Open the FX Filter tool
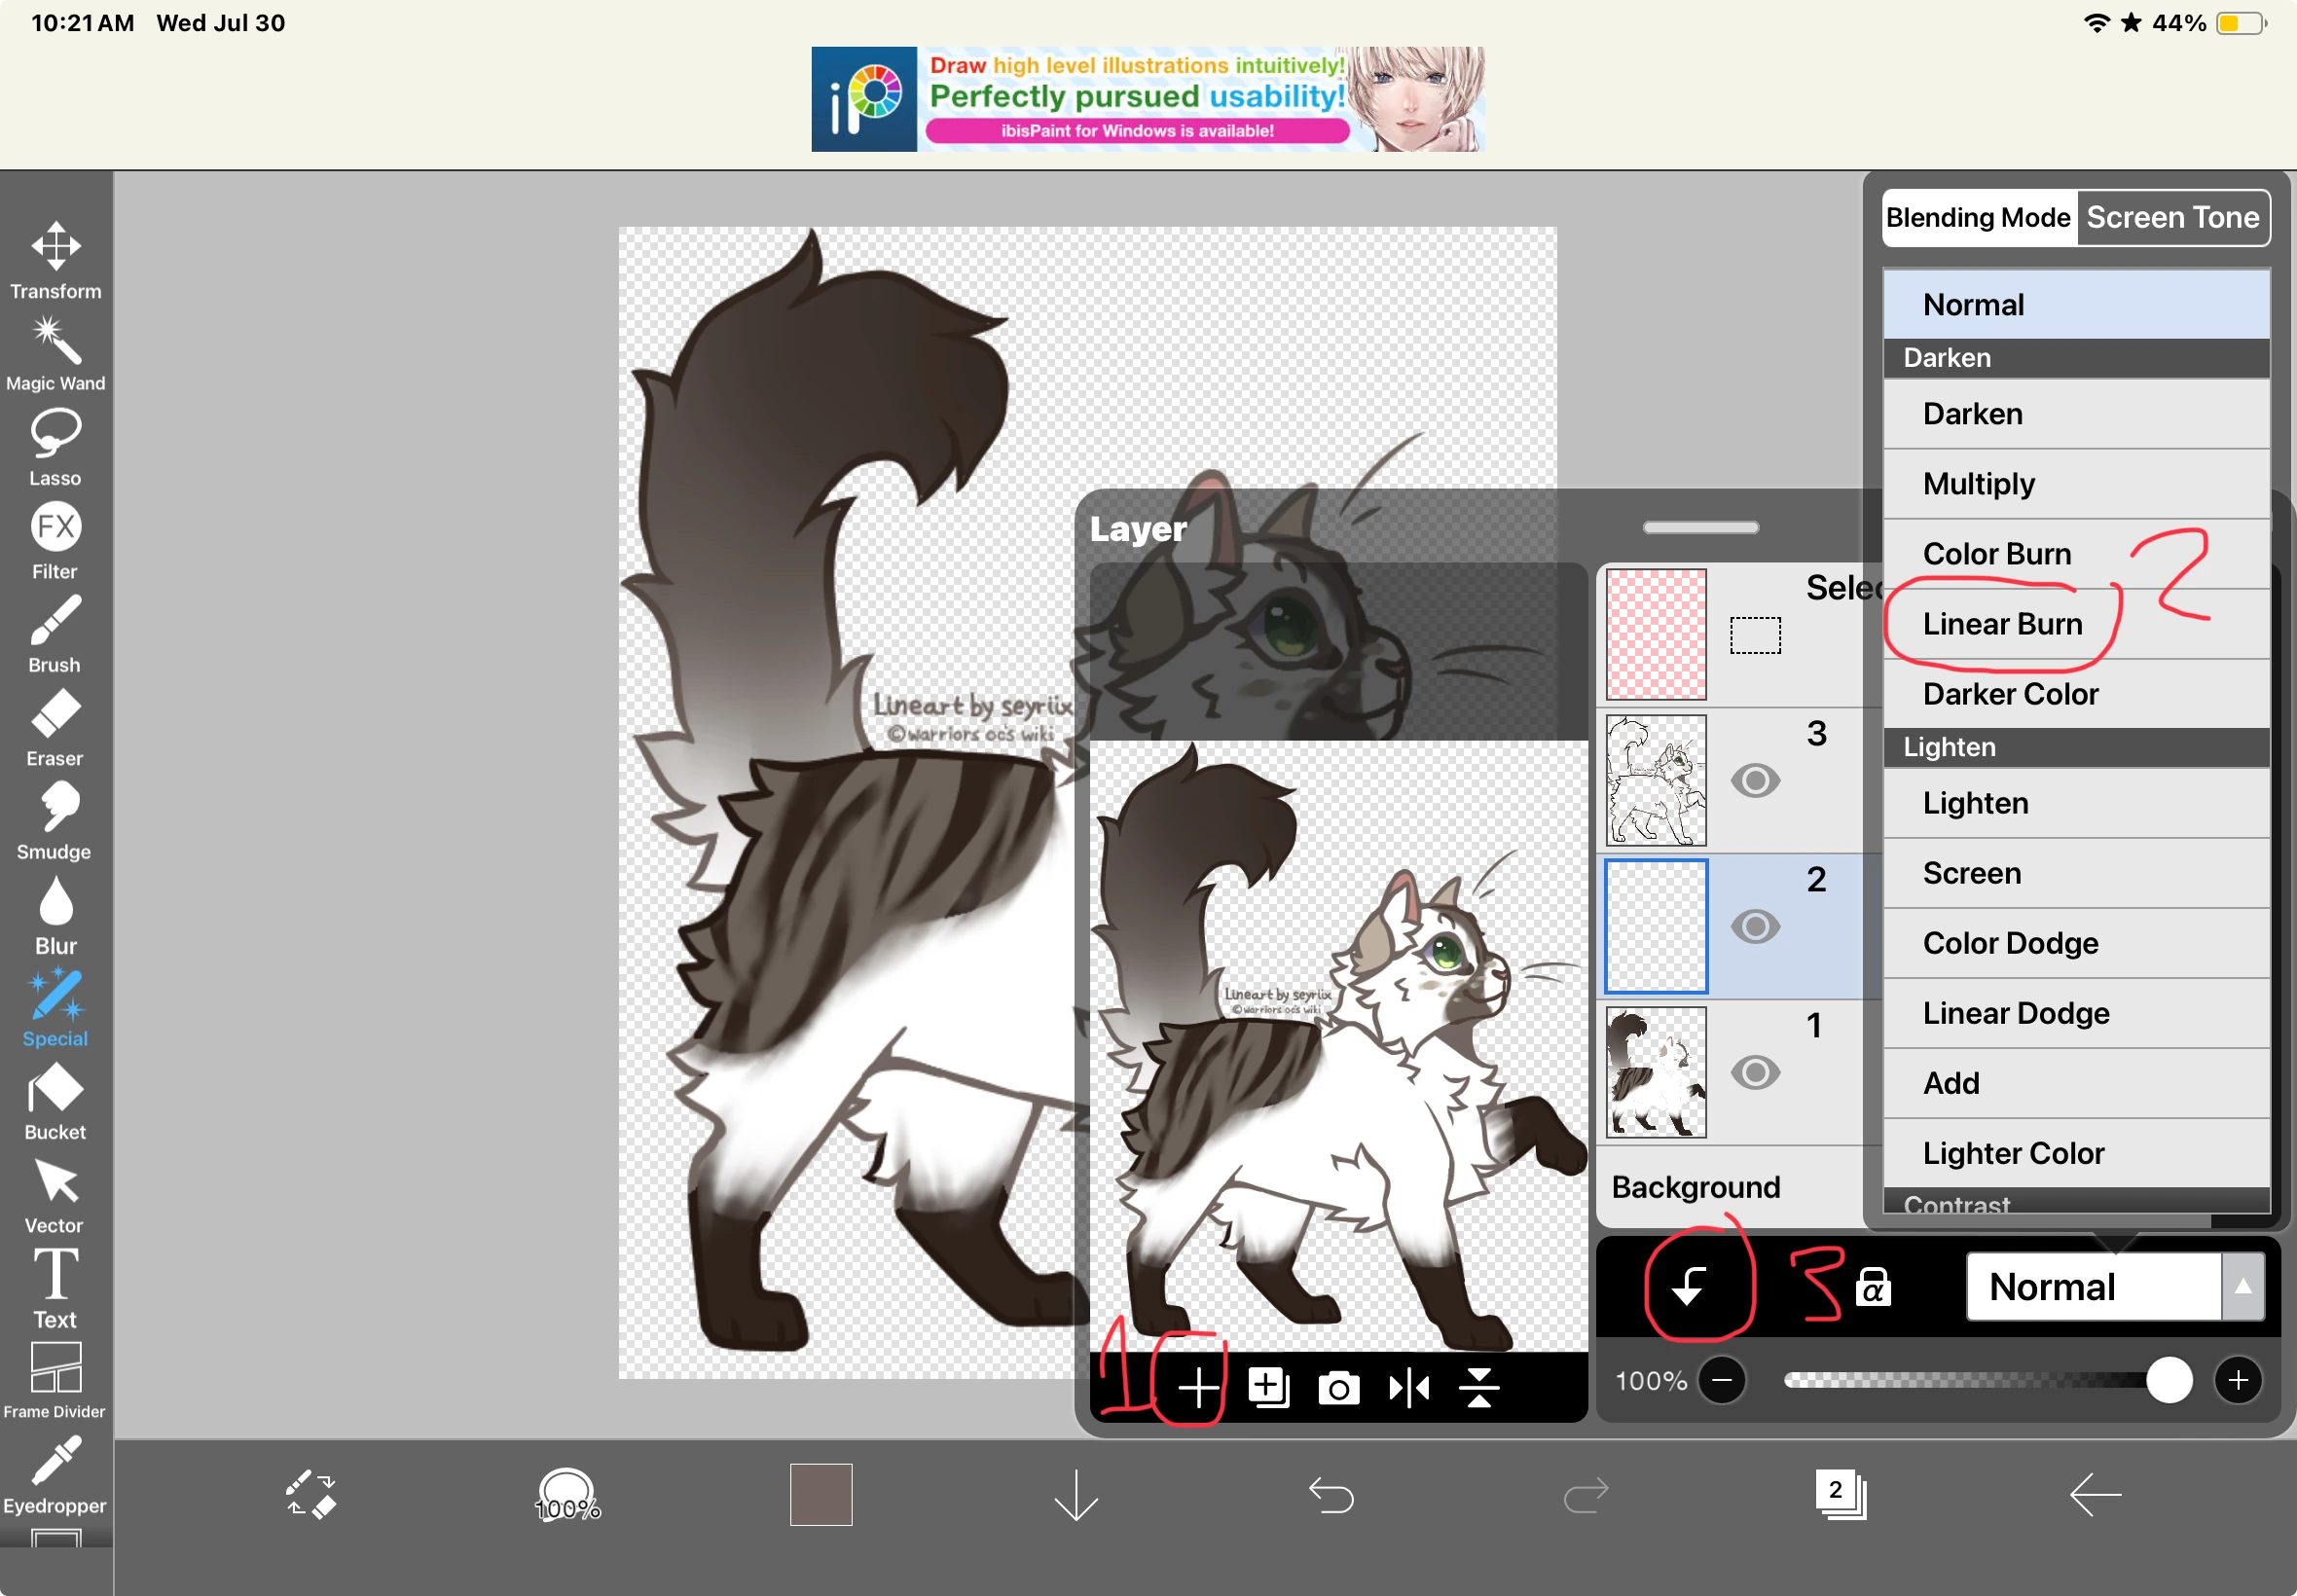Viewport: 2297px width, 1596px height. tap(55, 540)
